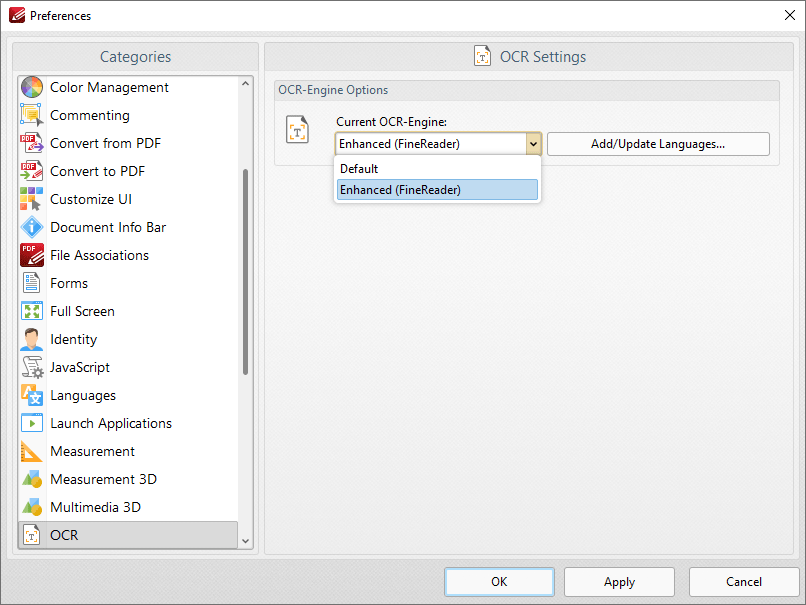Select the Forms category icon
The height and width of the screenshot is (605, 806).
[x=31, y=283]
